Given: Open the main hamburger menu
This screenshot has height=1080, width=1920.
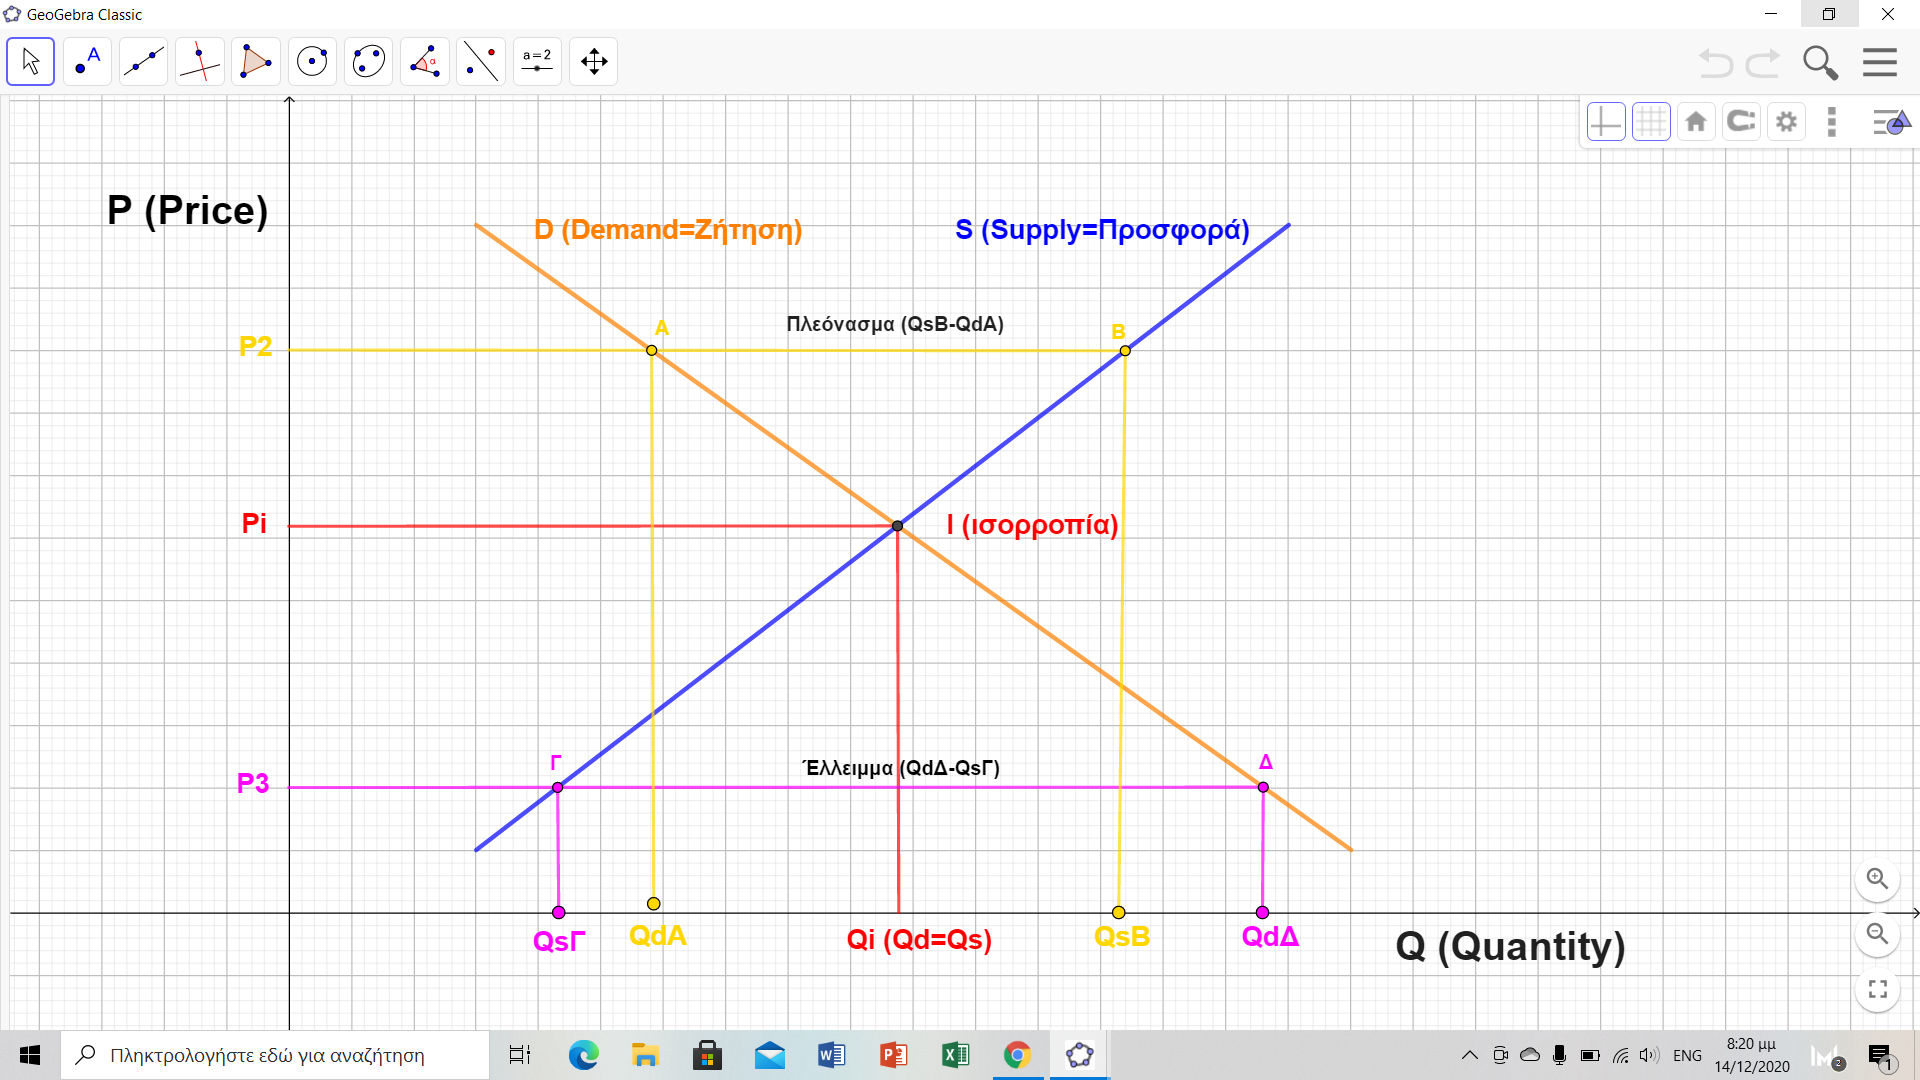Looking at the screenshot, I should pos(1880,63).
